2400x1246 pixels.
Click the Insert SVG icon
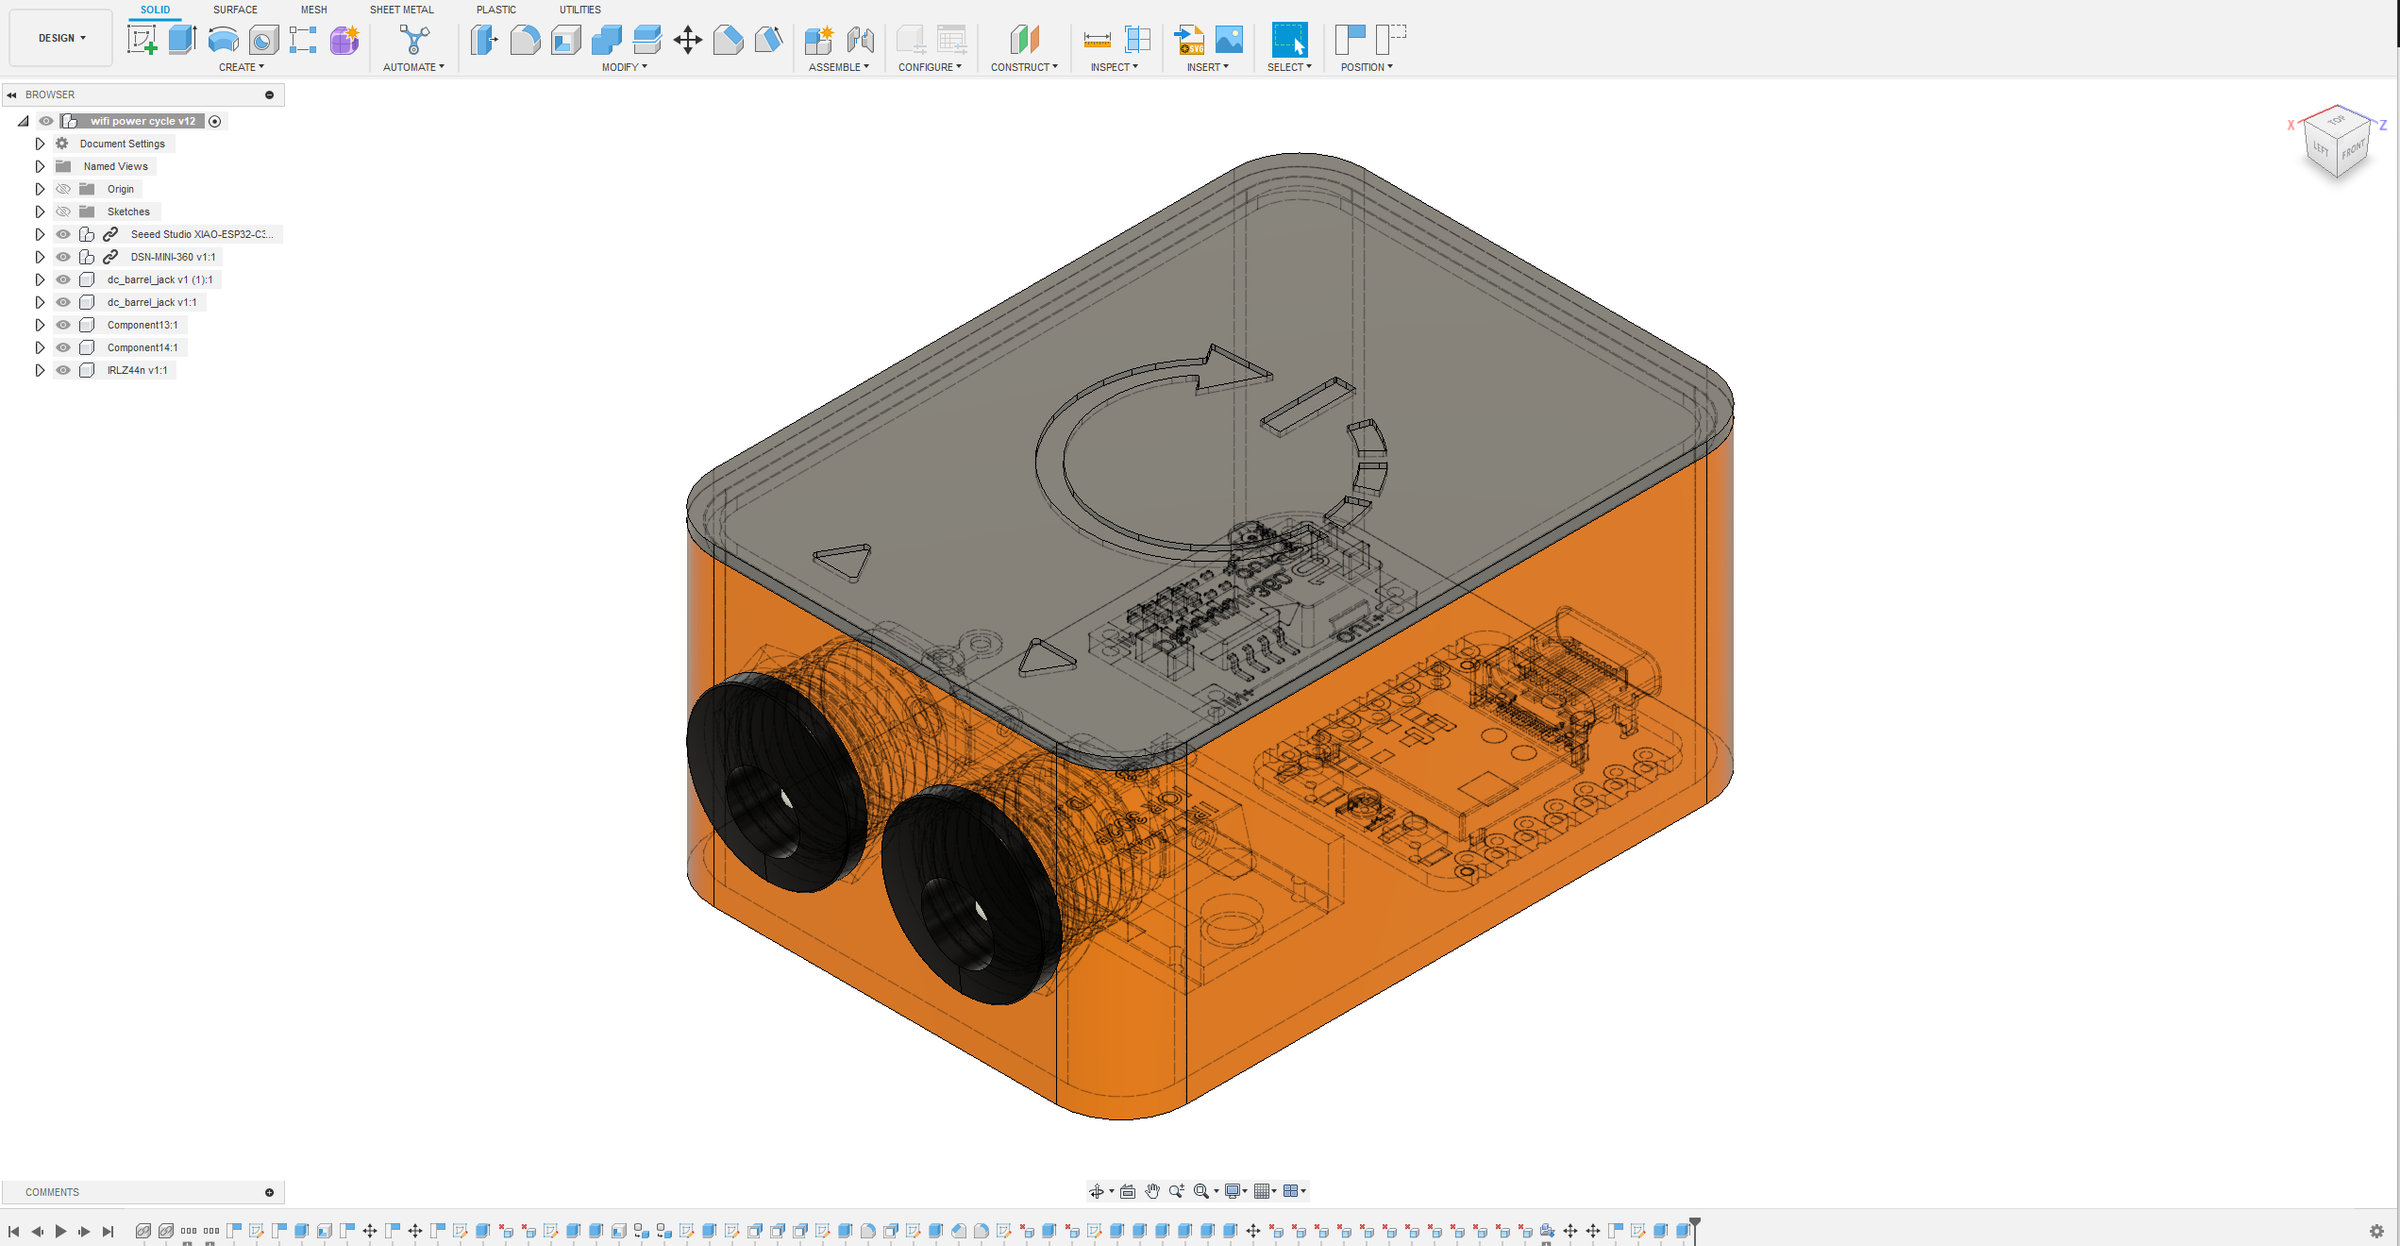[1189, 40]
